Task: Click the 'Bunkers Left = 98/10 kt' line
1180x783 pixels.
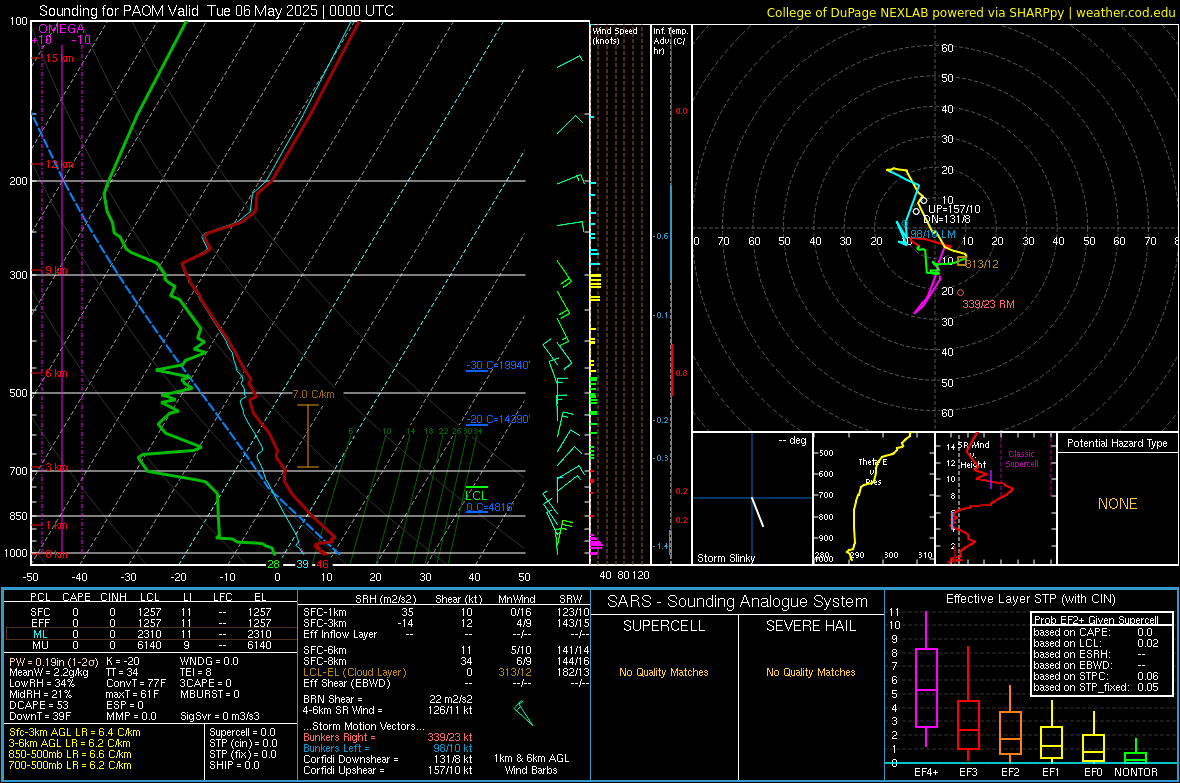Action: tap(388, 748)
